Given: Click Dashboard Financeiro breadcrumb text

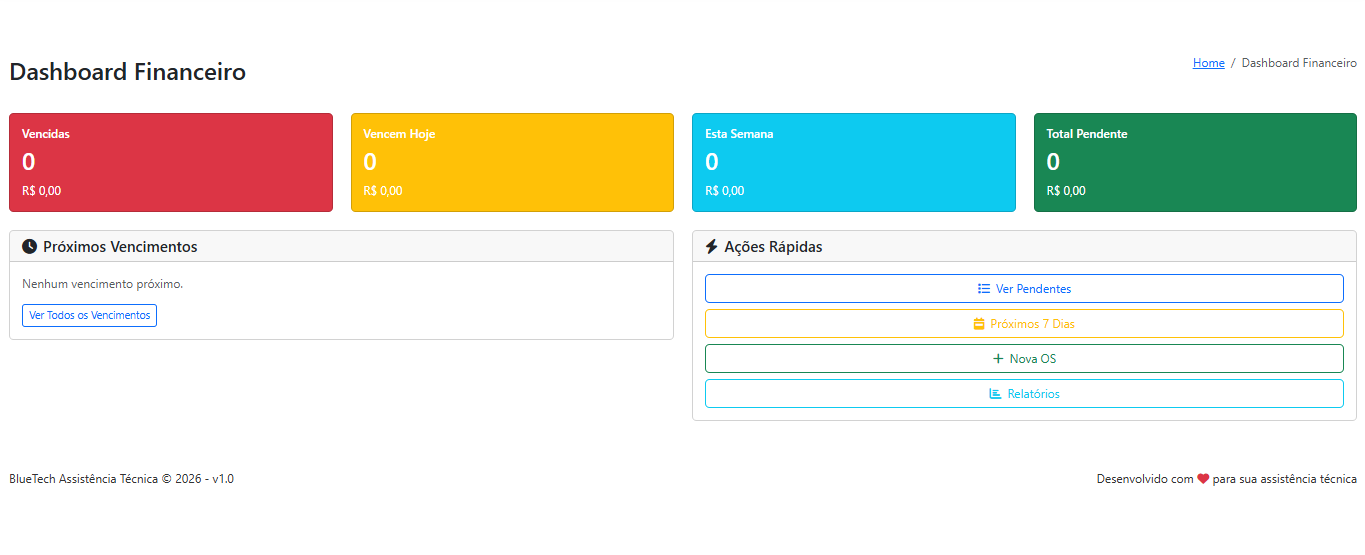Looking at the screenshot, I should (1299, 63).
